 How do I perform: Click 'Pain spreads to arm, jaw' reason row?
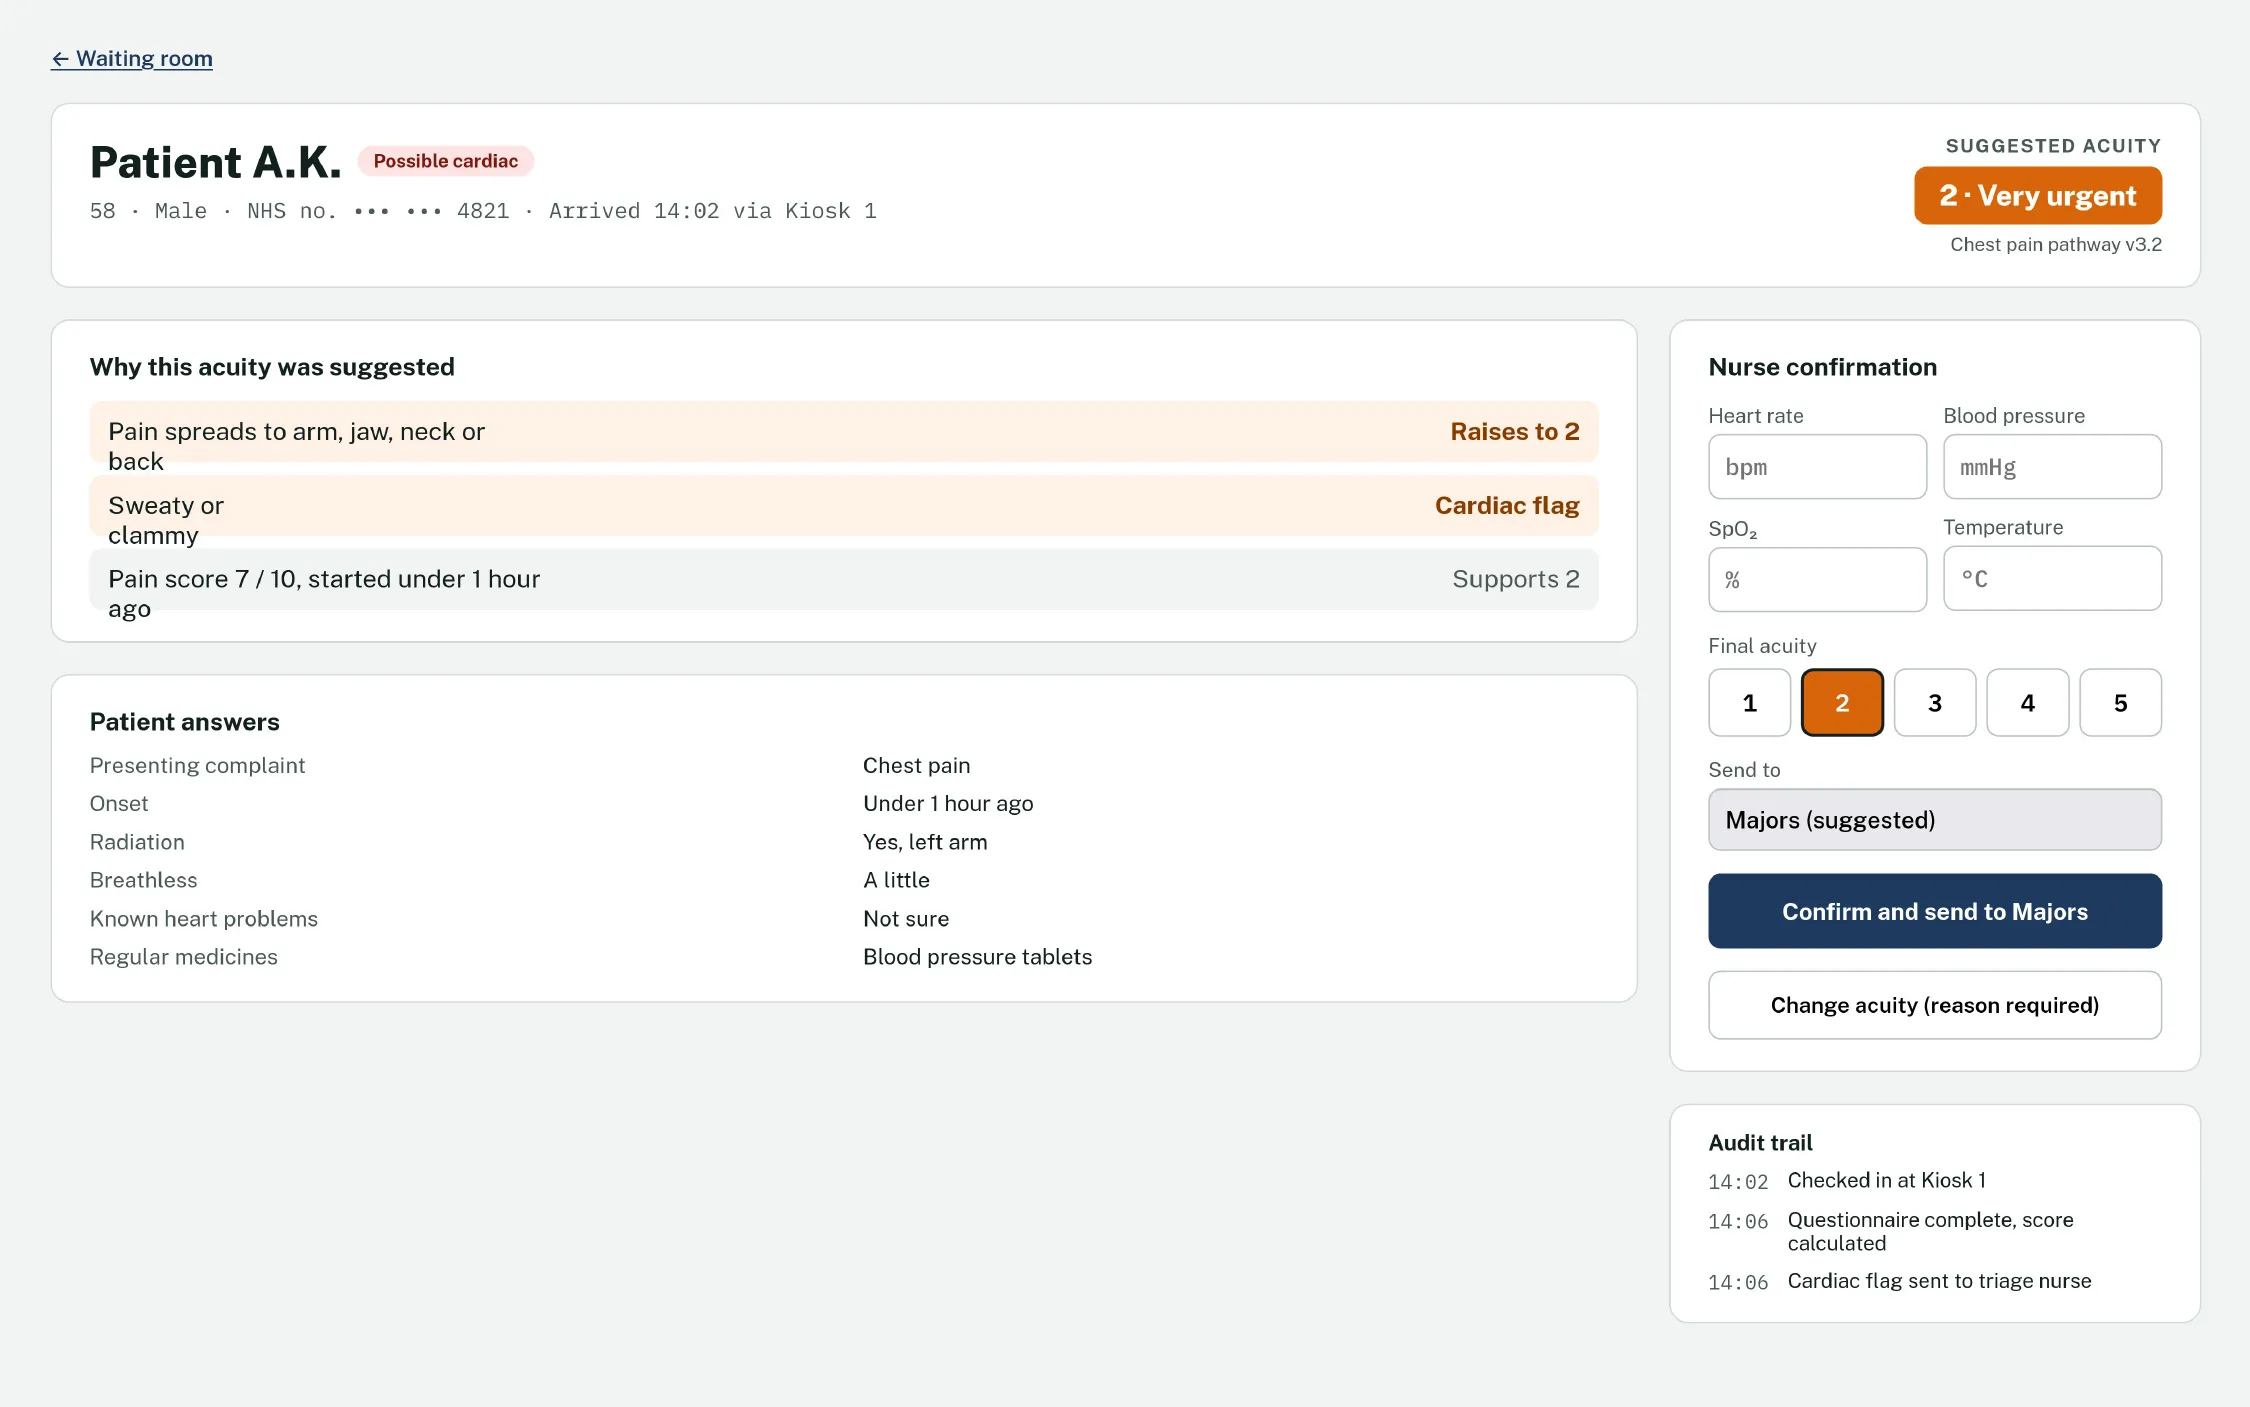(844, 432)
